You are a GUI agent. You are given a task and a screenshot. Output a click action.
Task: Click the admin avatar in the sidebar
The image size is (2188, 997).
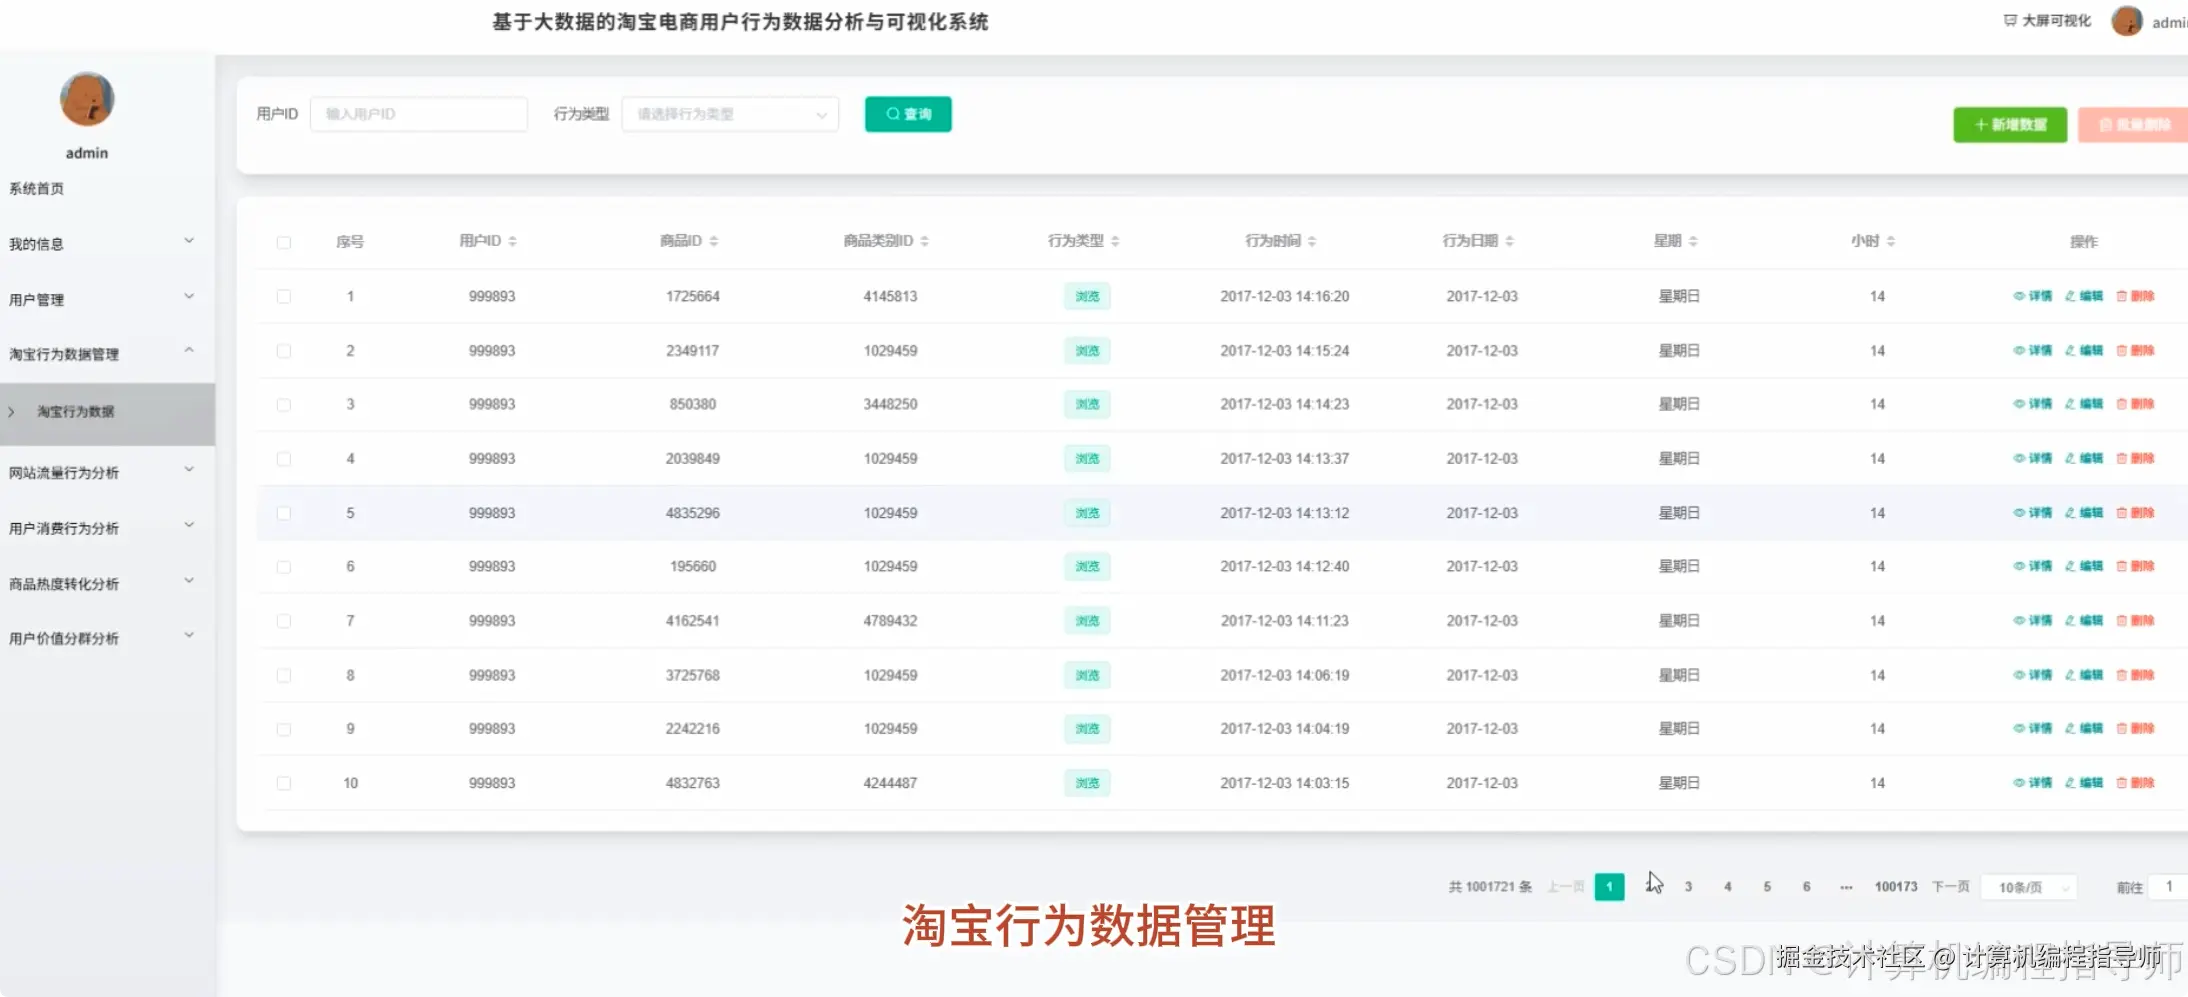86,99
